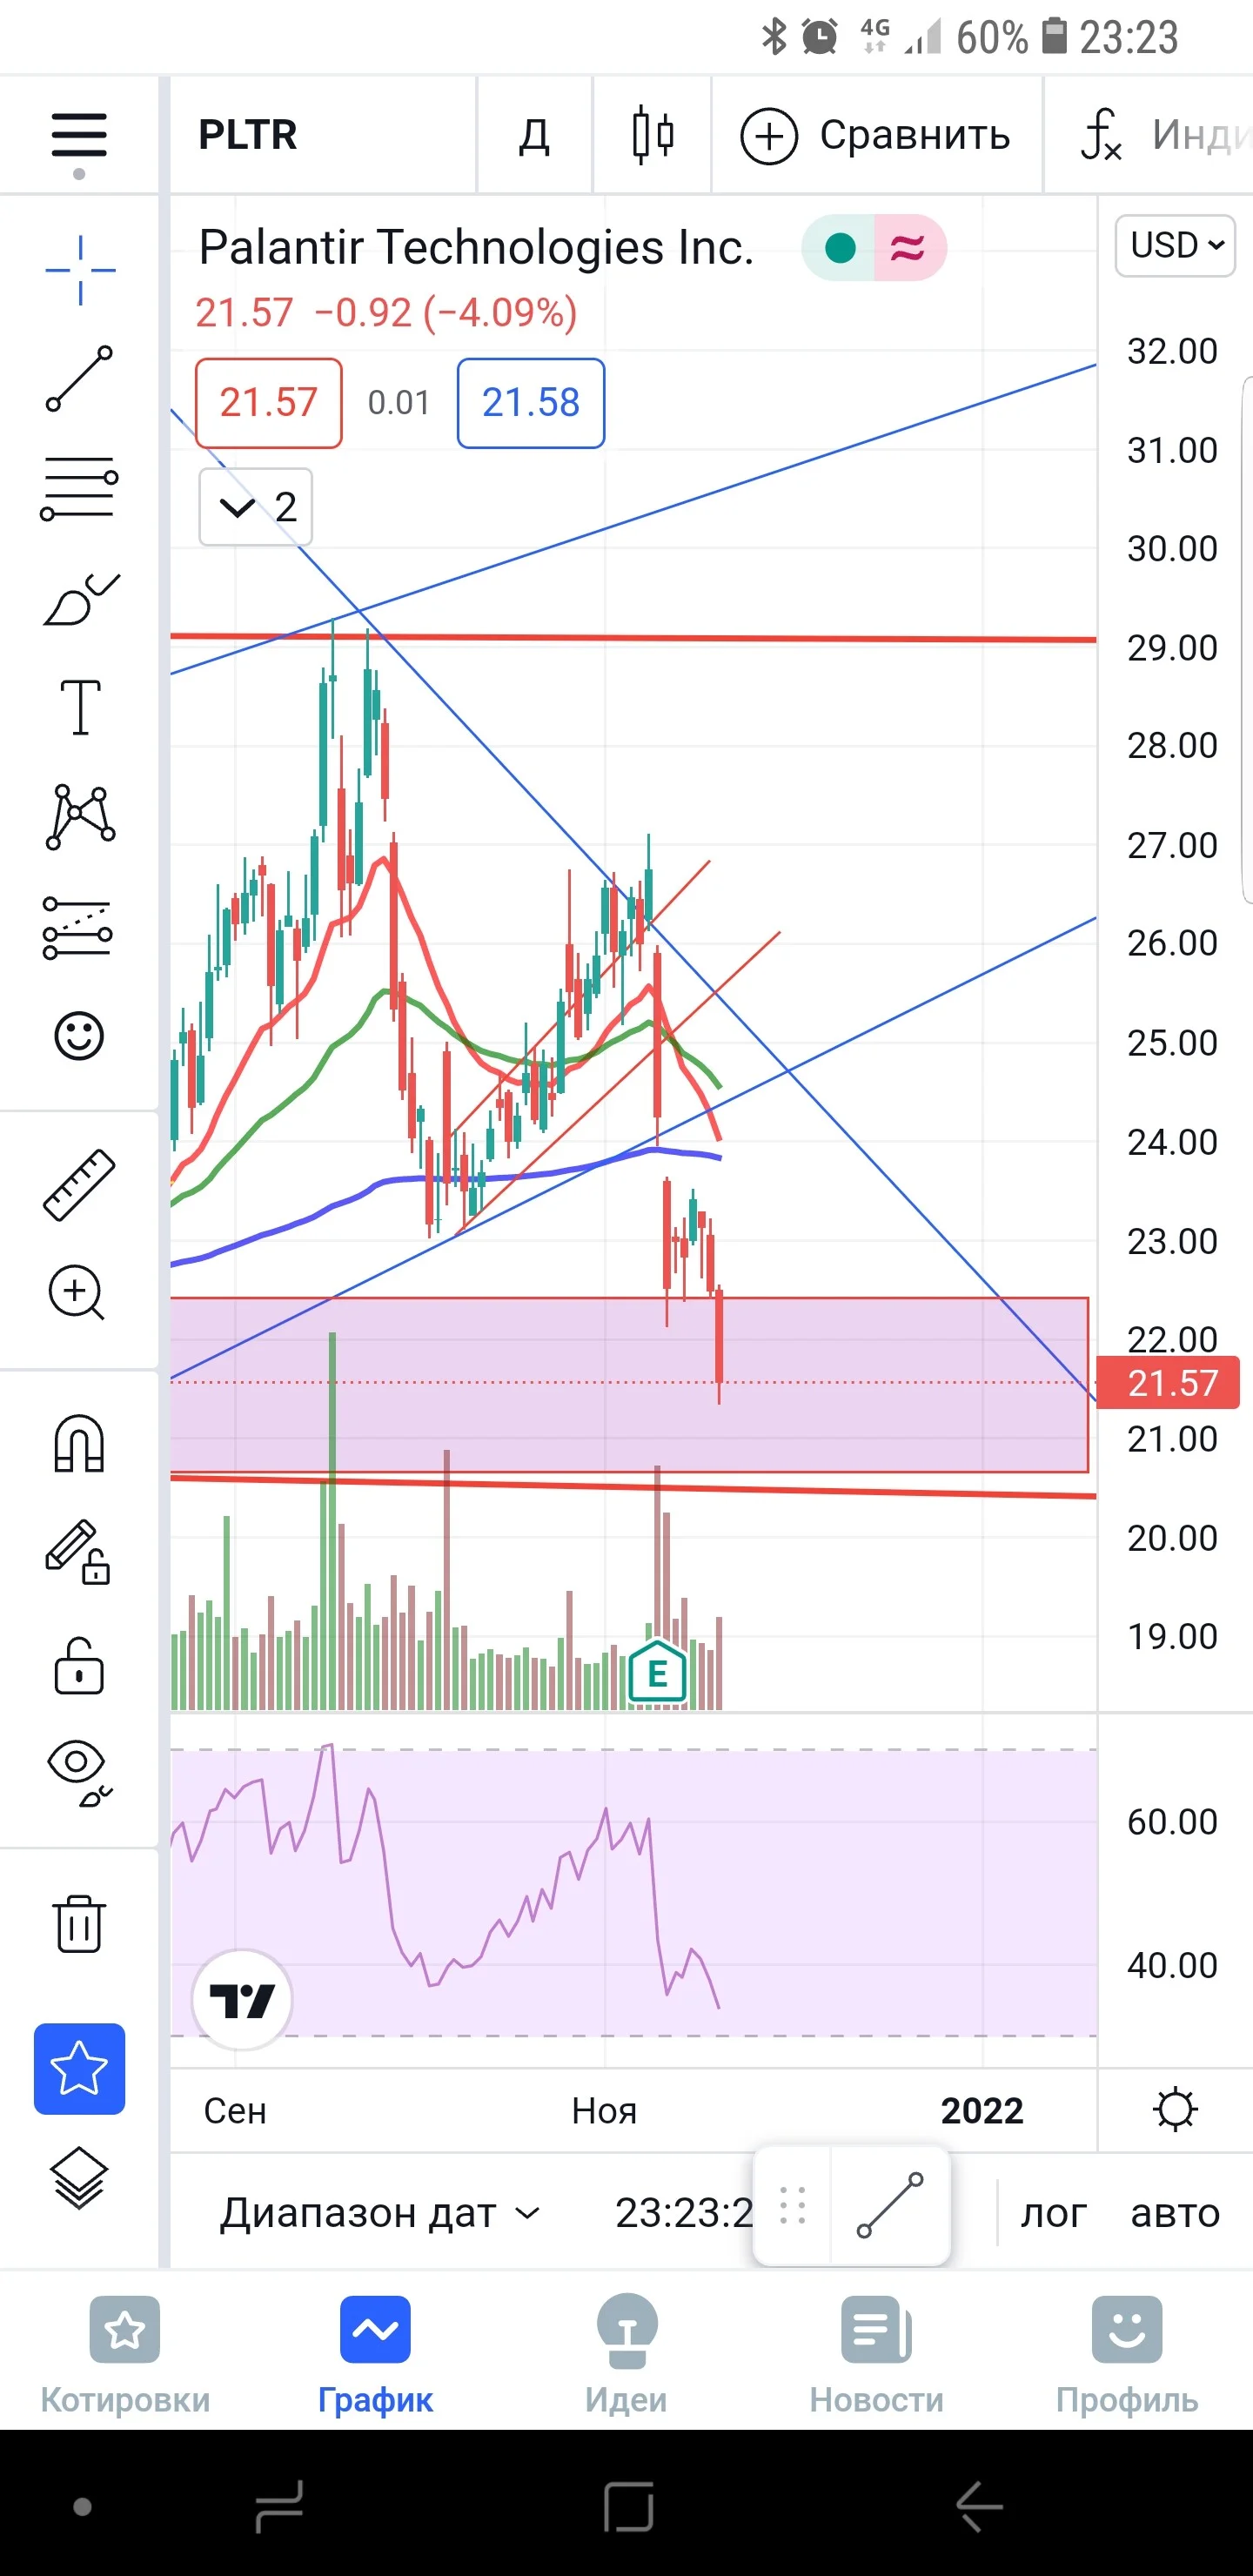
Task: Enable лог scale option
Action: point(1053,2212)
